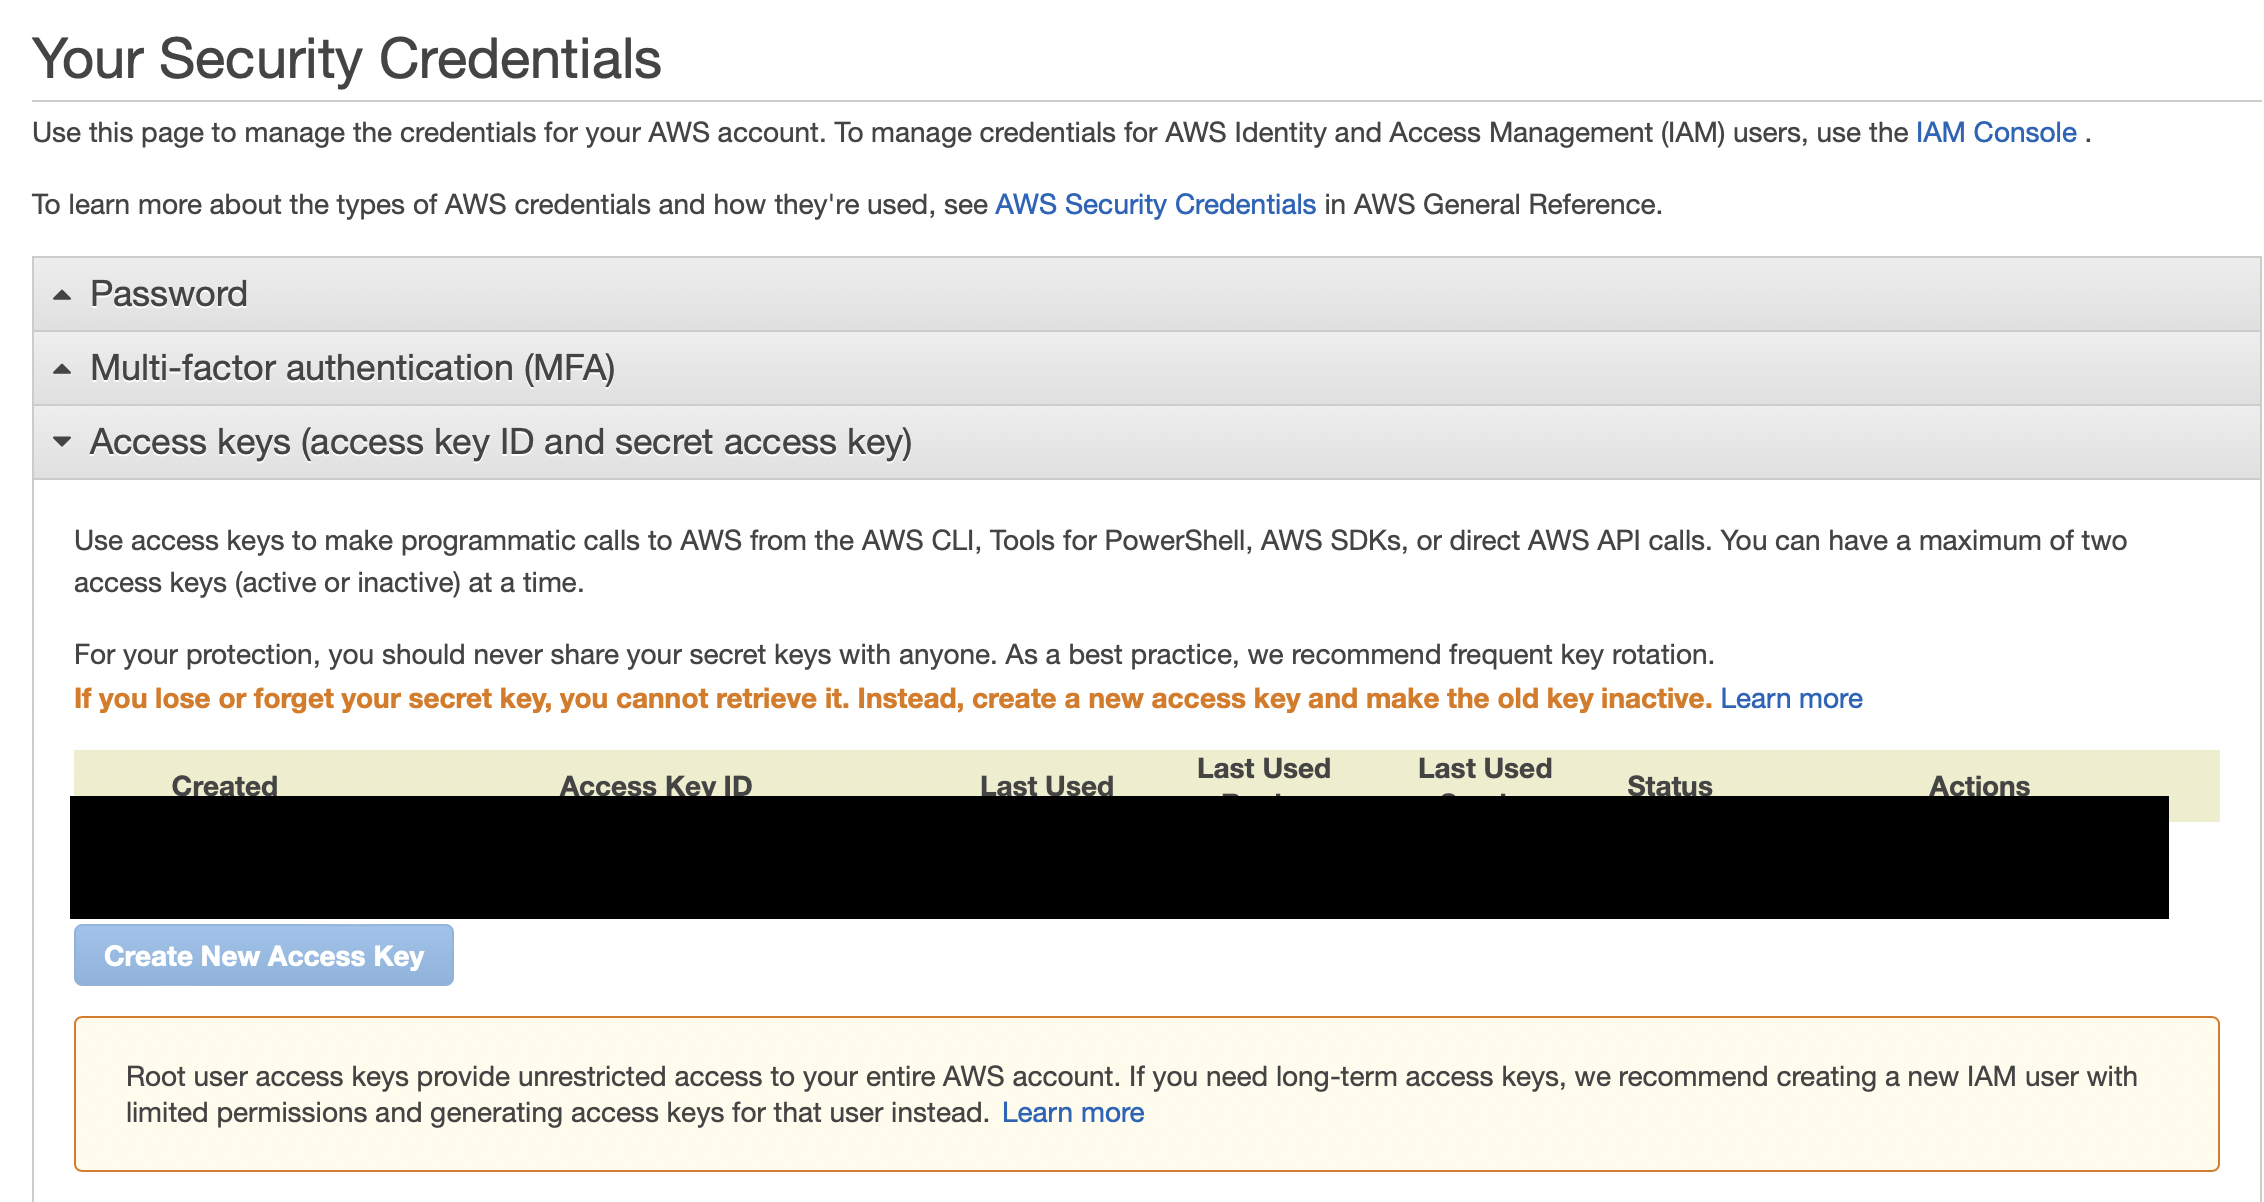The image size is (2264, 1202).
Task: Open the IAM Console link
Action: pyautogui.click(x=1996, y=133)
